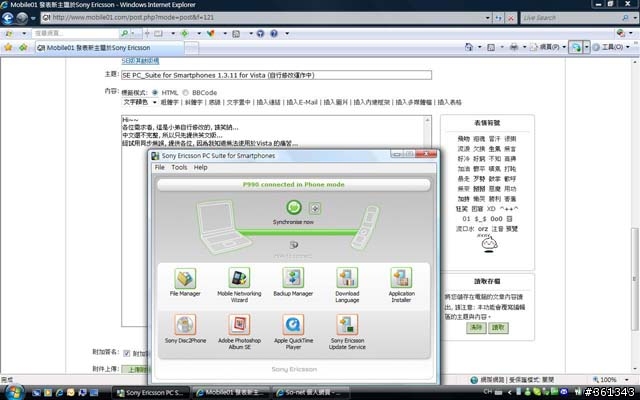This screenshot has height=400, width=640.
Task: Select the HTML mode radio button
Action: [155, 93]
